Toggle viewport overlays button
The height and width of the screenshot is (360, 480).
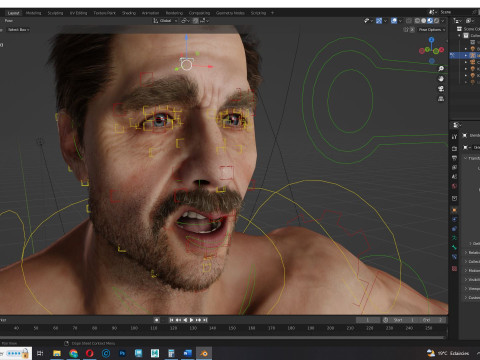click(394, 21)
